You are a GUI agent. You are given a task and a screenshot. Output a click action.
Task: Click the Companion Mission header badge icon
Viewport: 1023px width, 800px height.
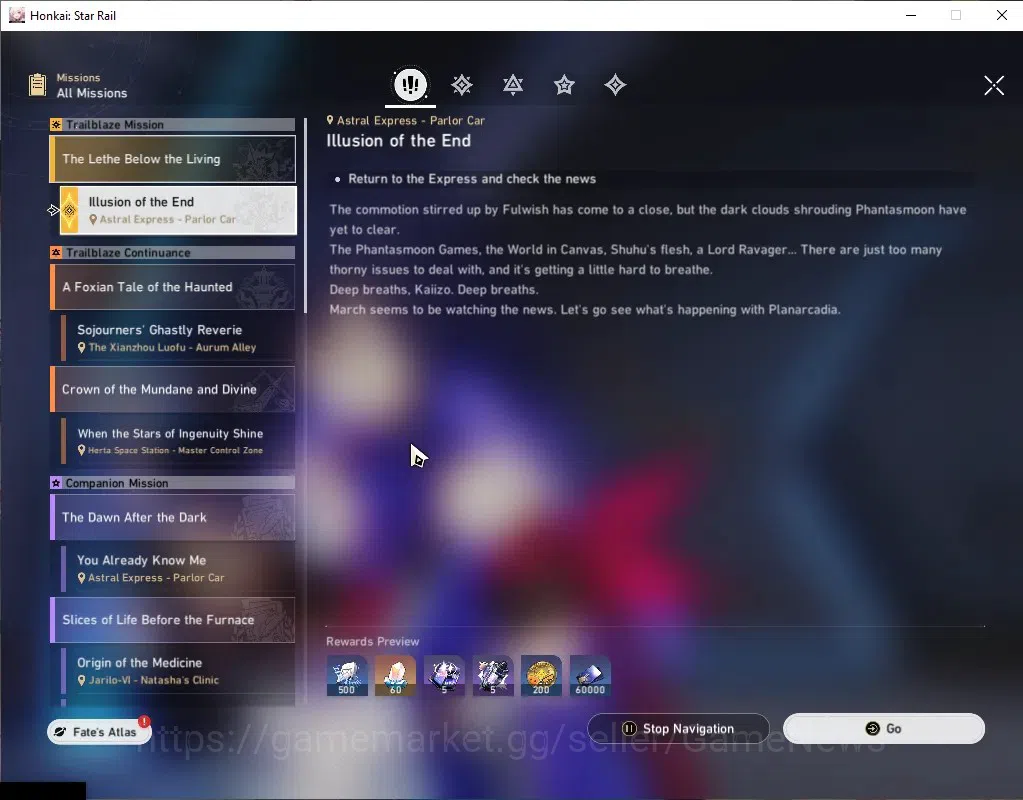[x=57, y=483]
